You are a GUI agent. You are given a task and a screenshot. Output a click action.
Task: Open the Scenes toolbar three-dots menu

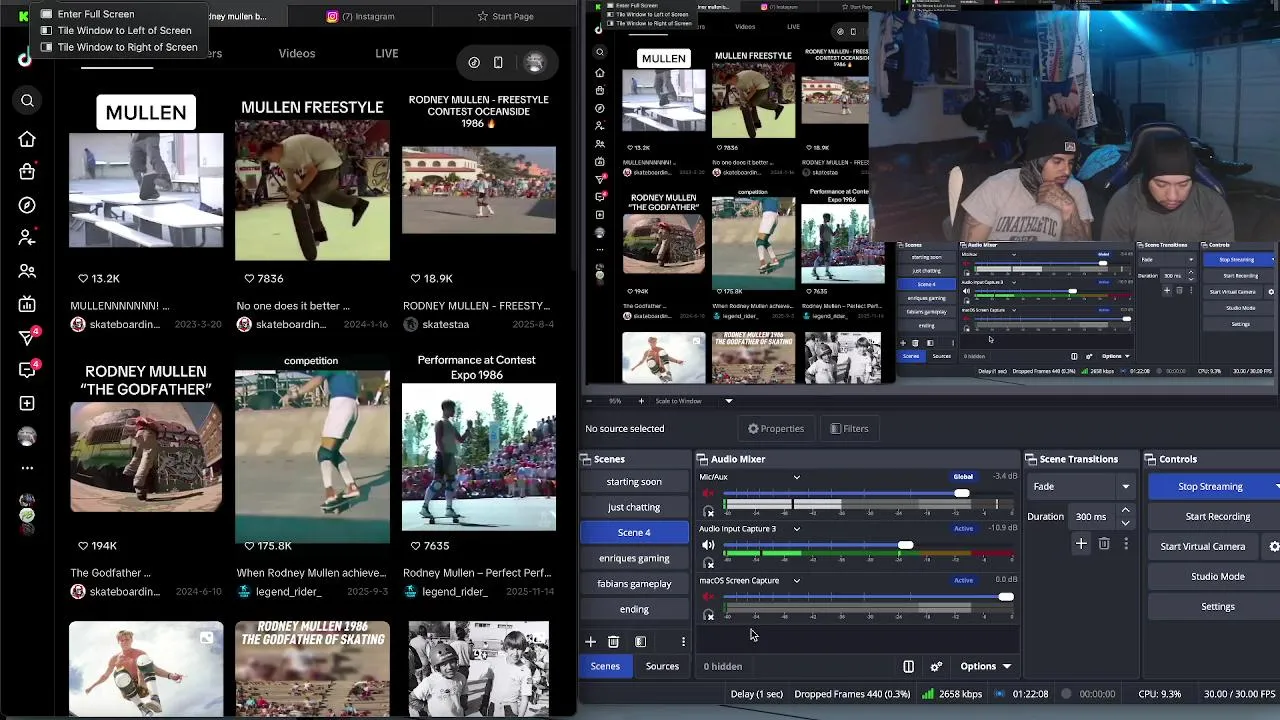(683, 642)
